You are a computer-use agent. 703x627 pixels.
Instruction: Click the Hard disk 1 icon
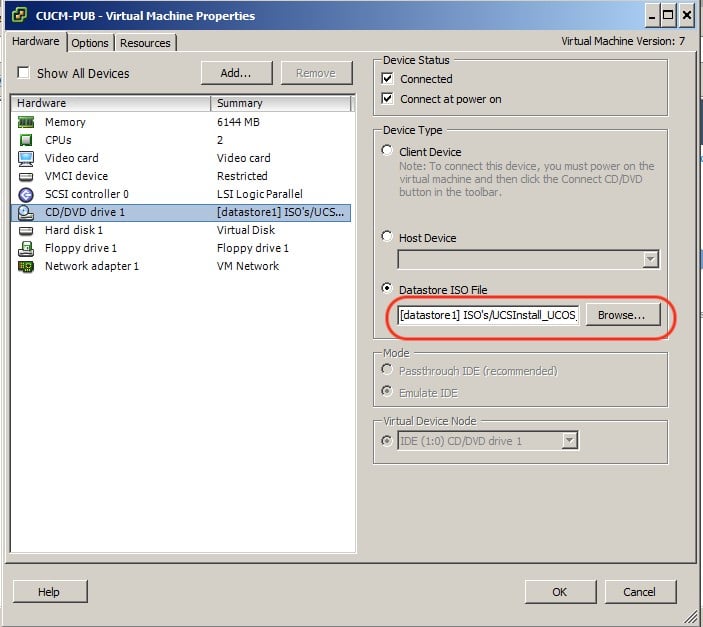coord(26,231)
